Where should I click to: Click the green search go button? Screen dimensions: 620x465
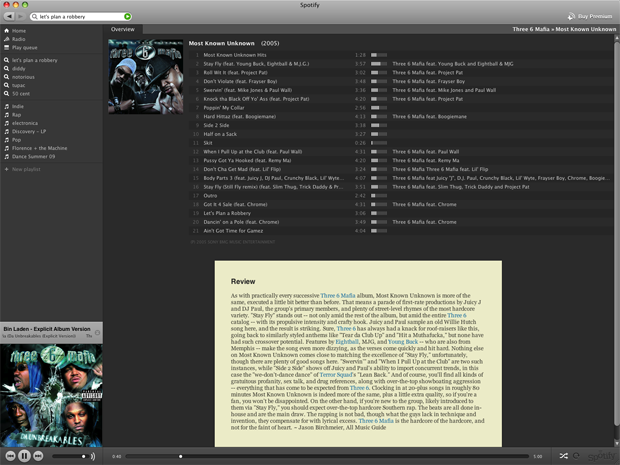point(127,17)
